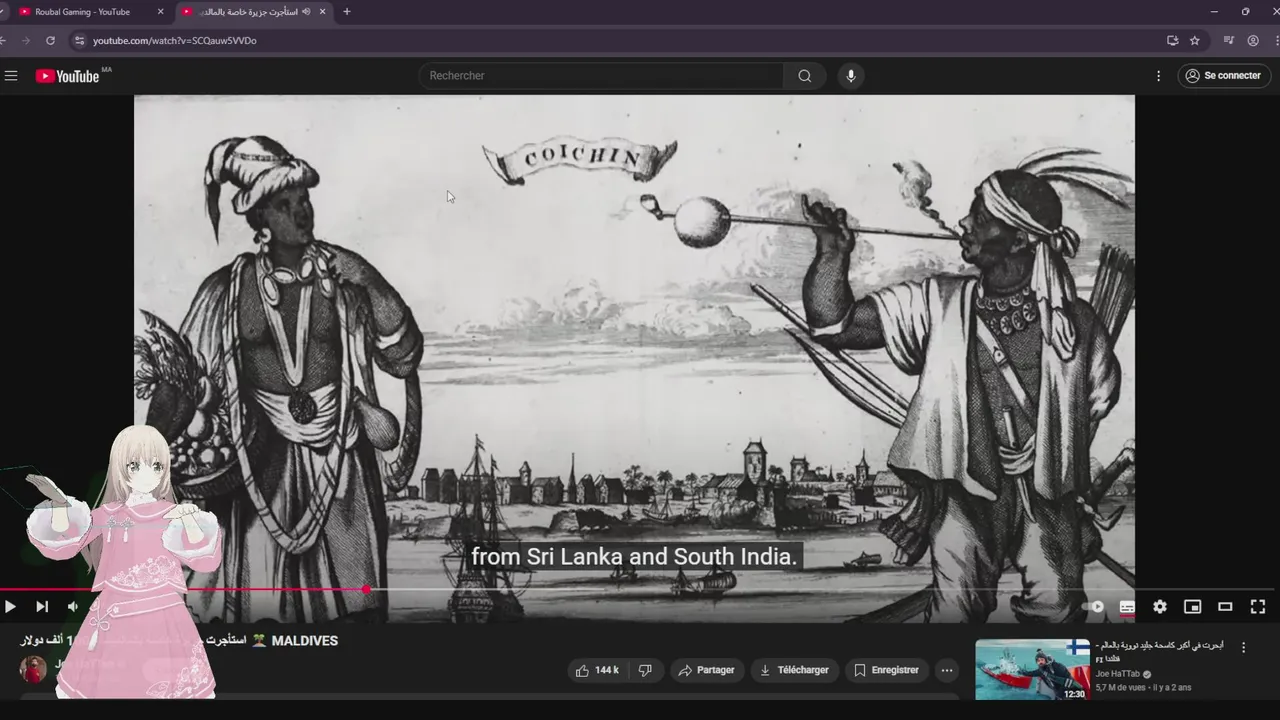Open the icebreaker suggested video thumbnail
This screenshot has height=720, width=1280.
(1033, 669)
